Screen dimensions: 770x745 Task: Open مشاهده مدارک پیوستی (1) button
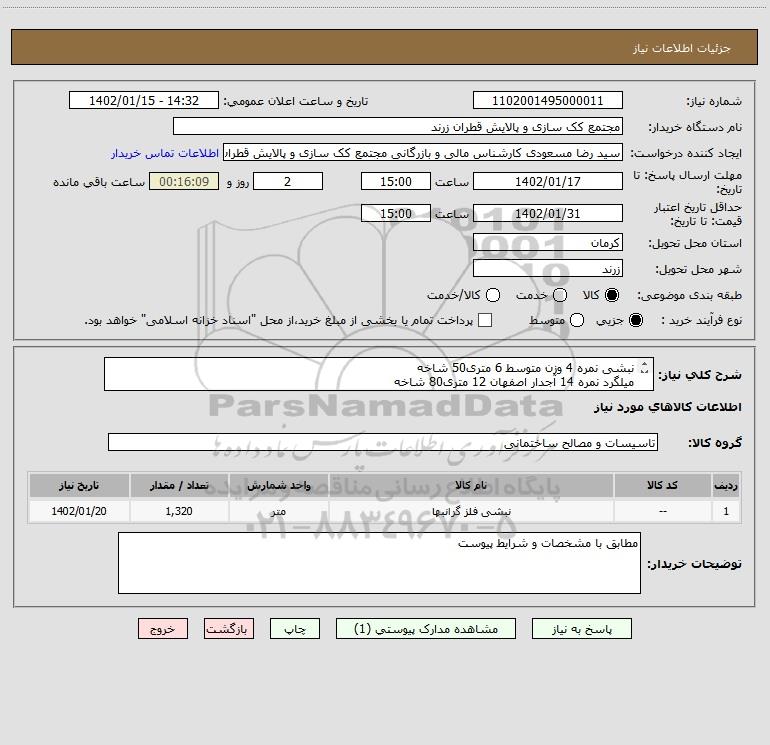tap(426, 629)
